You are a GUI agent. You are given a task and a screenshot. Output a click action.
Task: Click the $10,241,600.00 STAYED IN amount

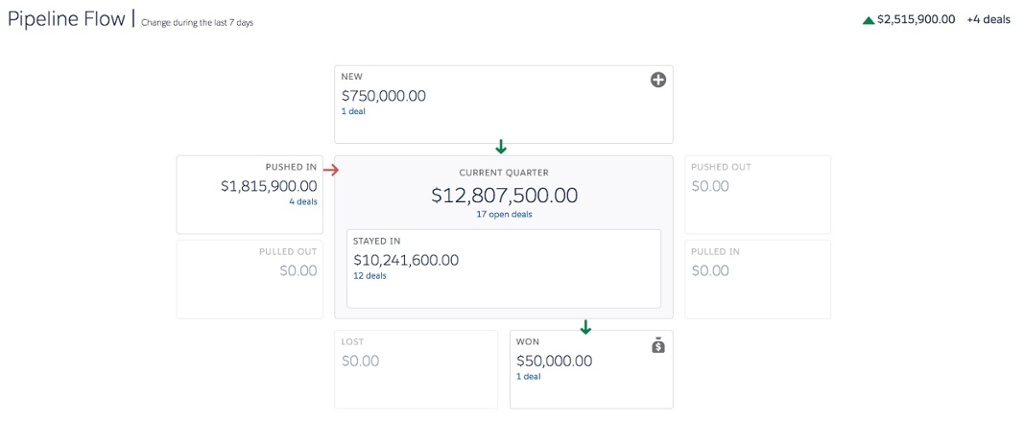click(406, 260)
